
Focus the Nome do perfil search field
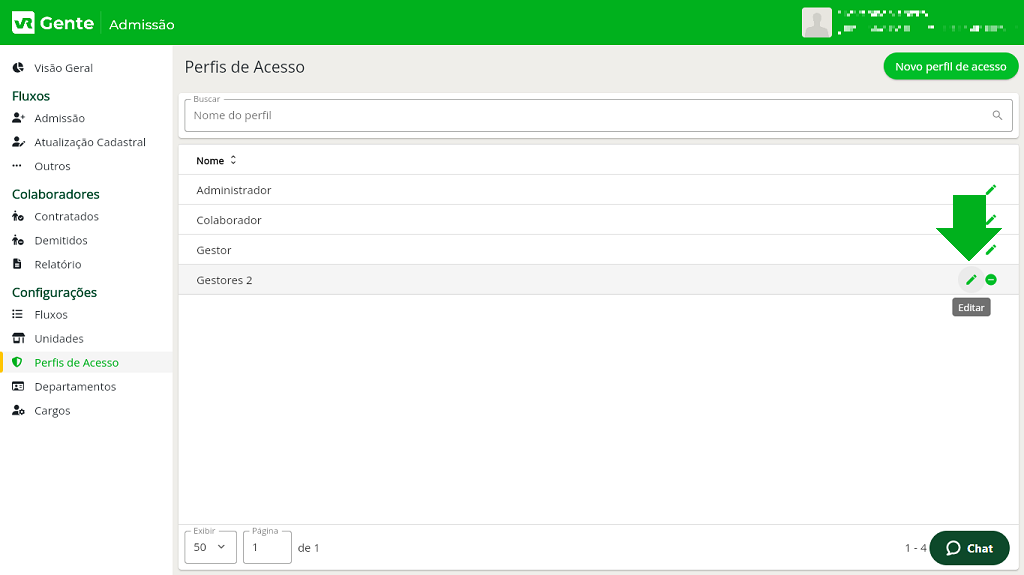tap(585, 116)
